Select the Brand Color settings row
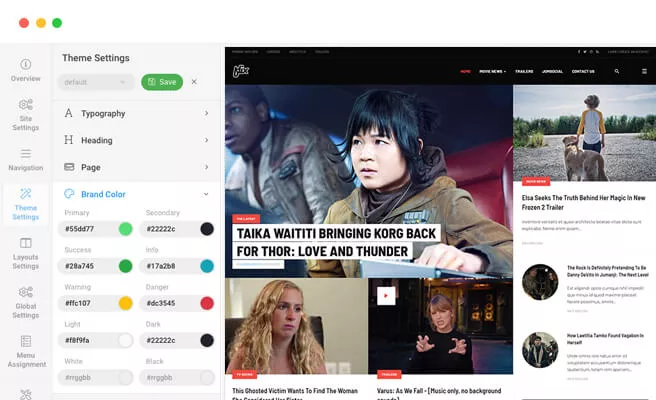 [x=137, y=194]
